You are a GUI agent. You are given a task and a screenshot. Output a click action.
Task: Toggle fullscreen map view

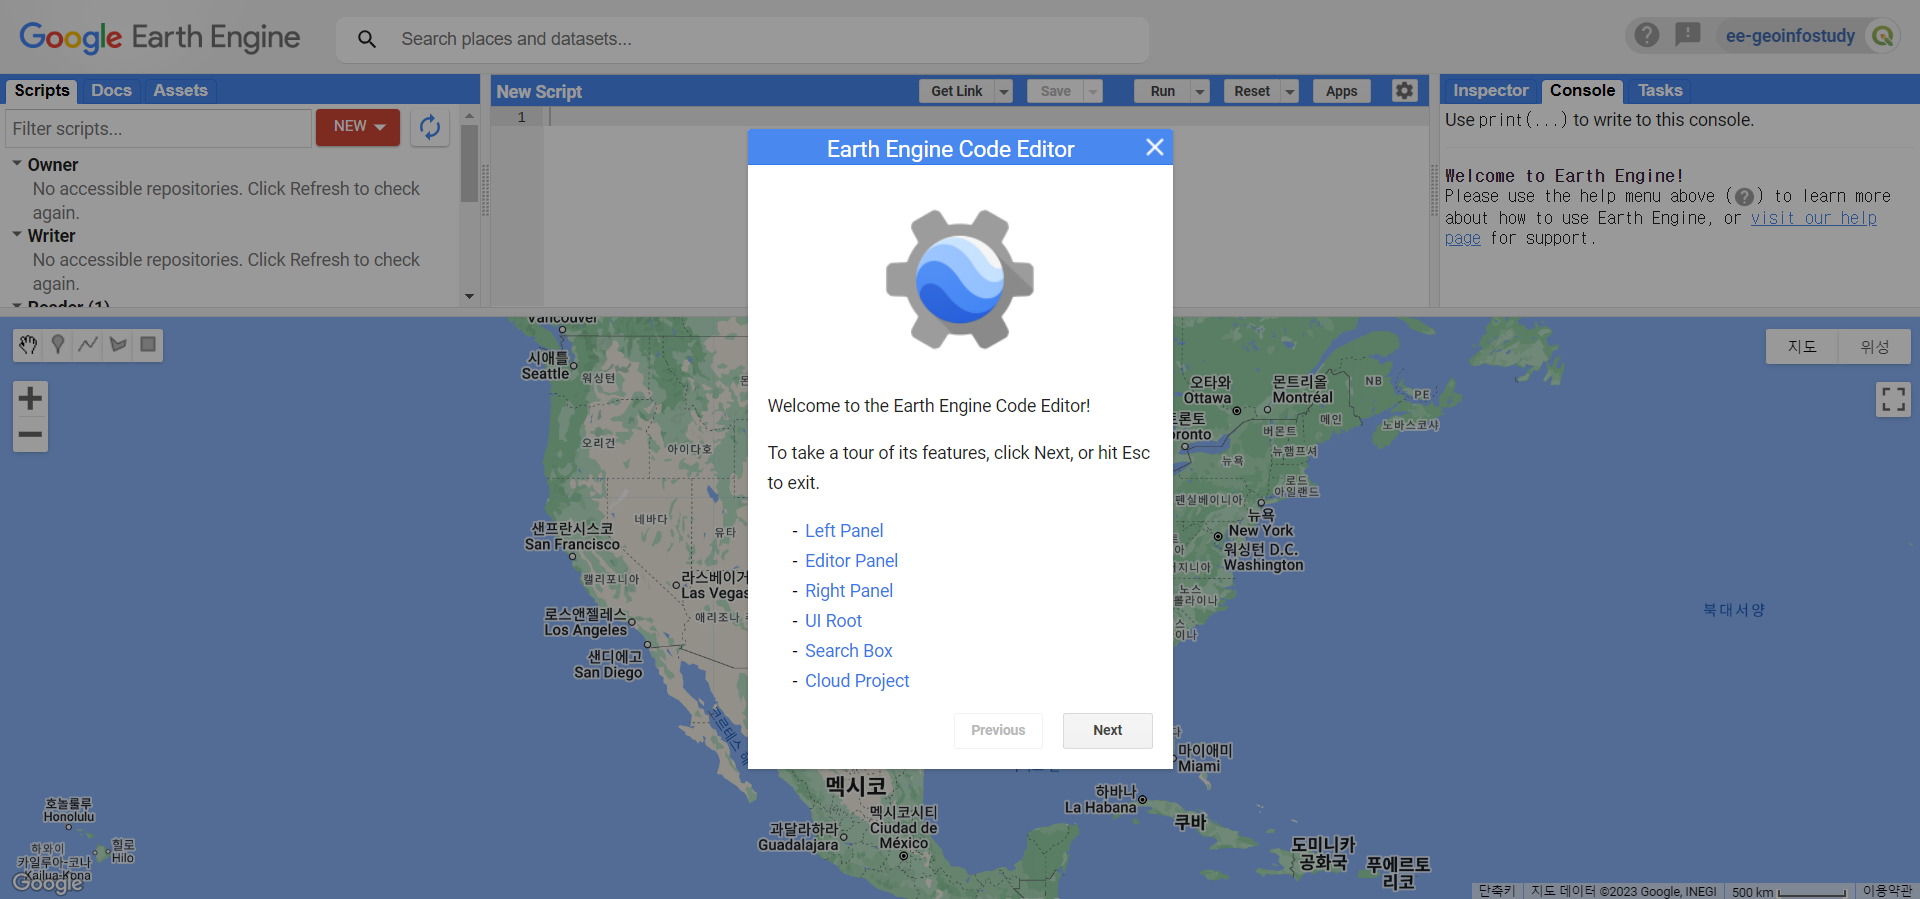[1893, 400]
